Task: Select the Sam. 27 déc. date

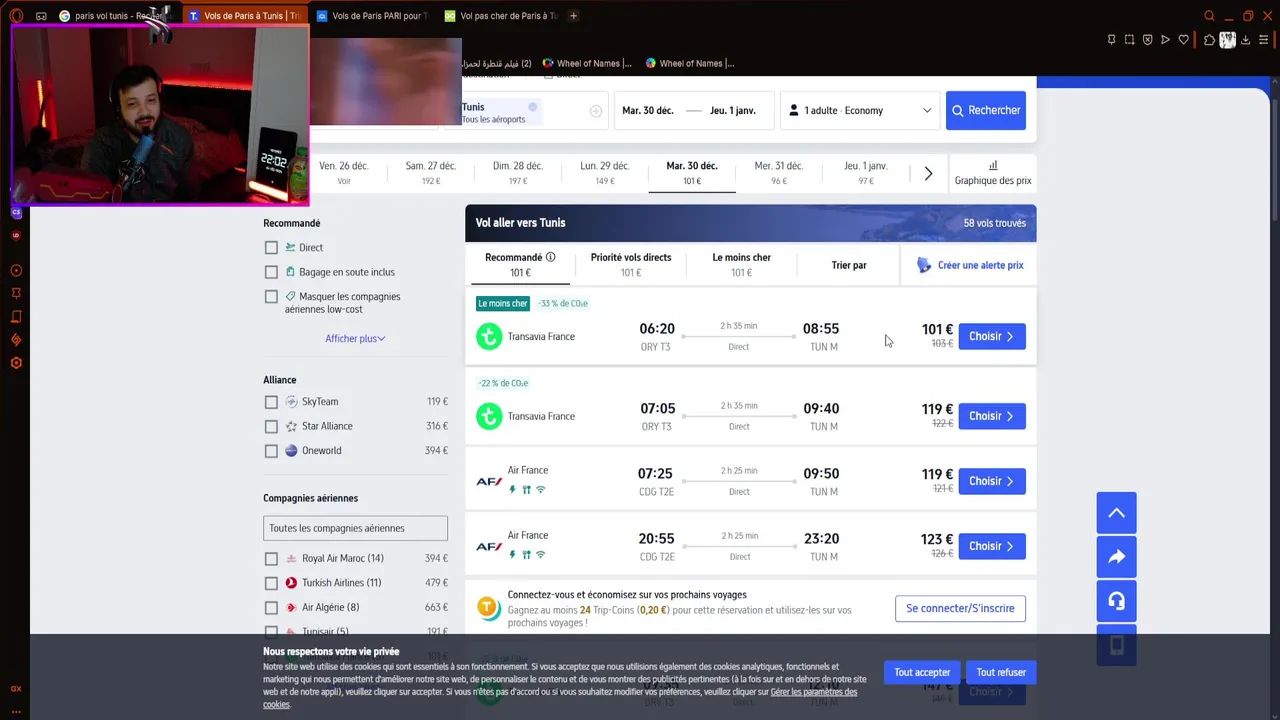Action: pyautogui.click(x=430, y=173)
